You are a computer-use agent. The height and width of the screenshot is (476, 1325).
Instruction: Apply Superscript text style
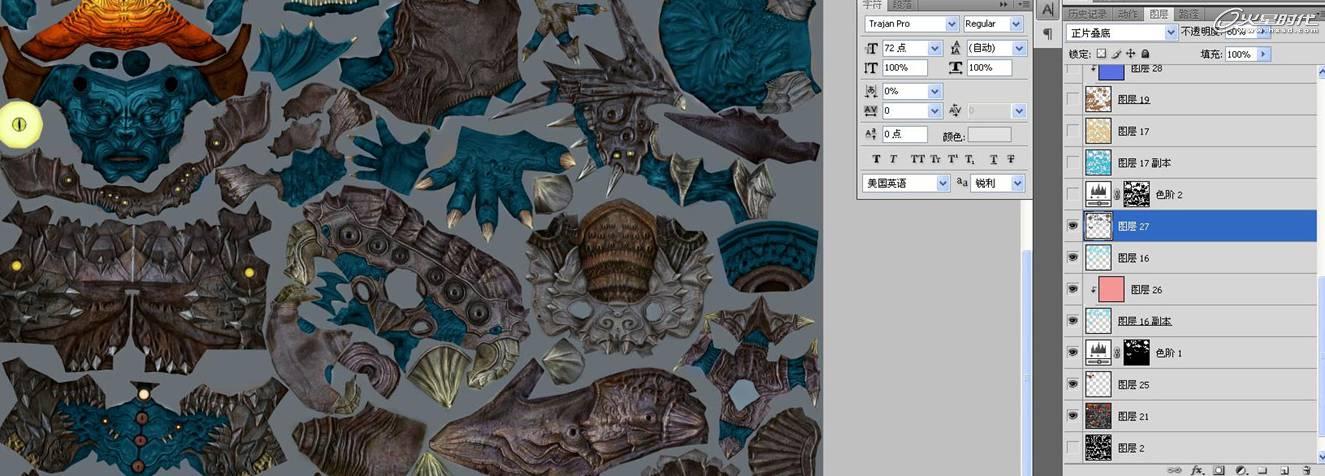(x=952, y=159)
